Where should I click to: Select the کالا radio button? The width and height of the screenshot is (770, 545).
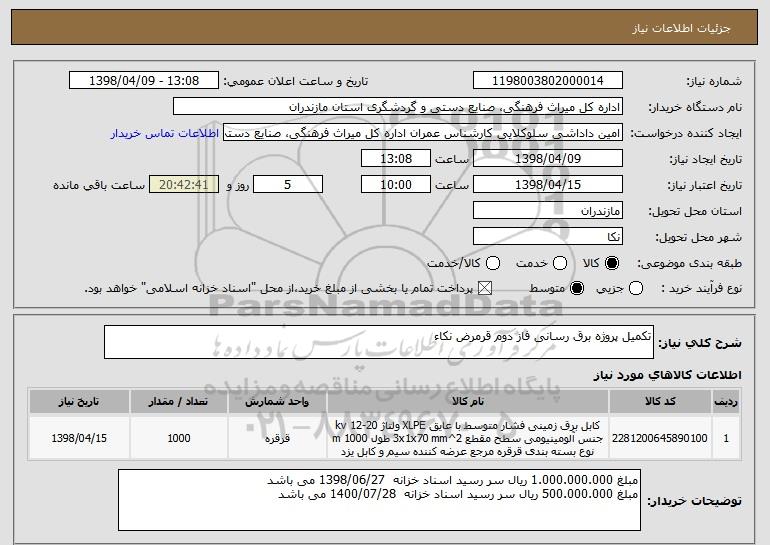pyautogui.click(x=612, y=263)
